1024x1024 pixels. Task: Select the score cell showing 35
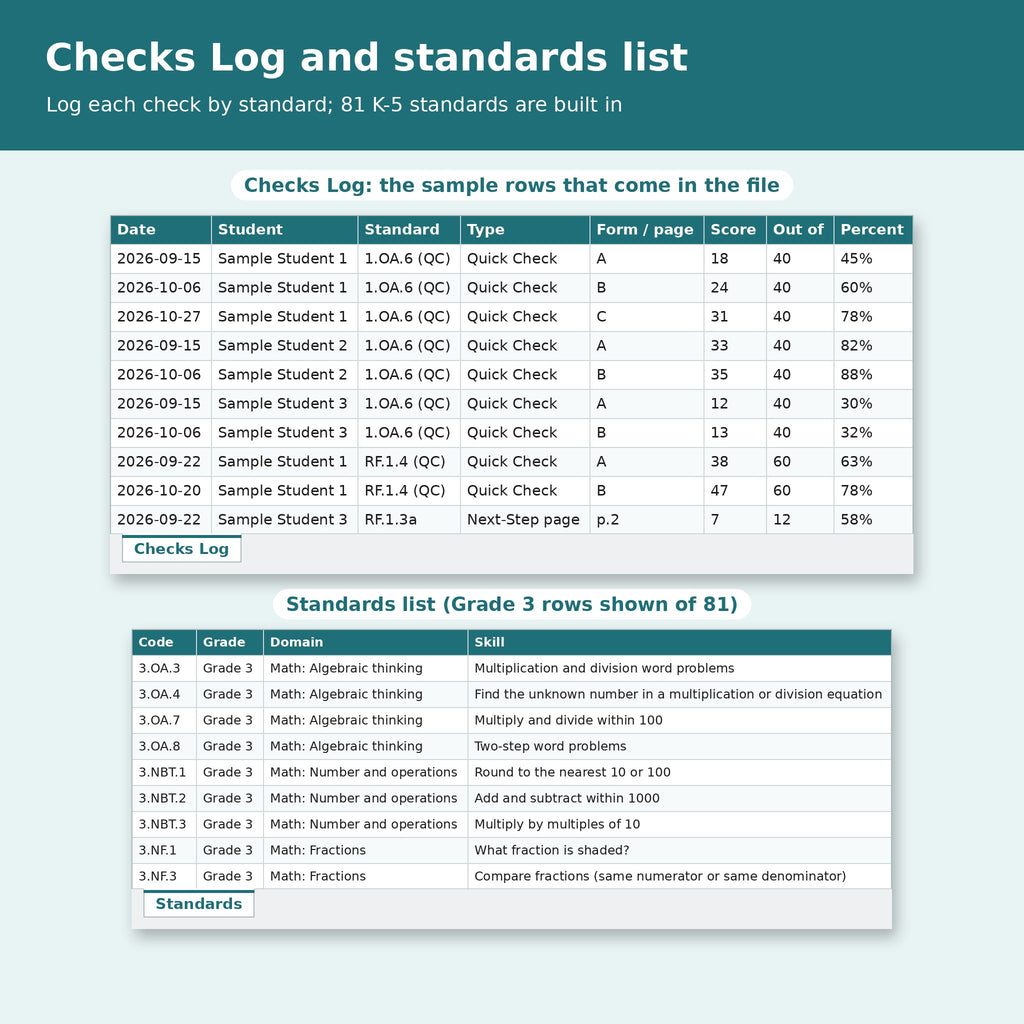point(735,375)
